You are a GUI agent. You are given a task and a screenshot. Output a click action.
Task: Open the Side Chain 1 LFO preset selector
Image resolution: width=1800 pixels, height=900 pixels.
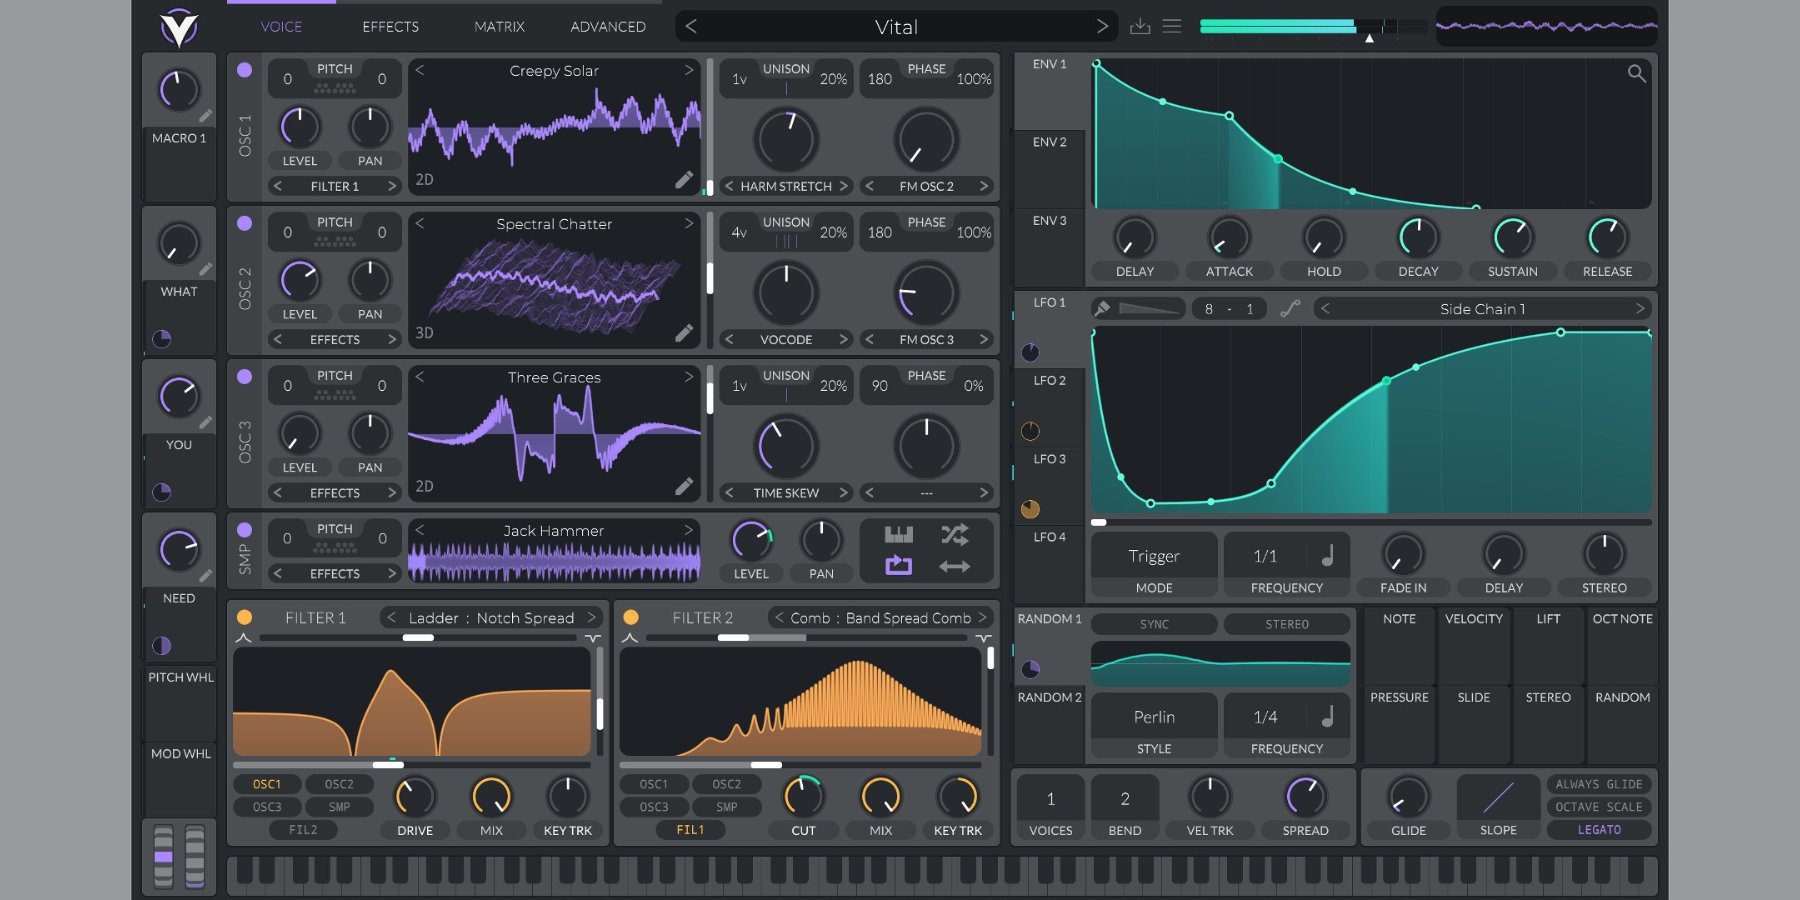[1482, 309]
